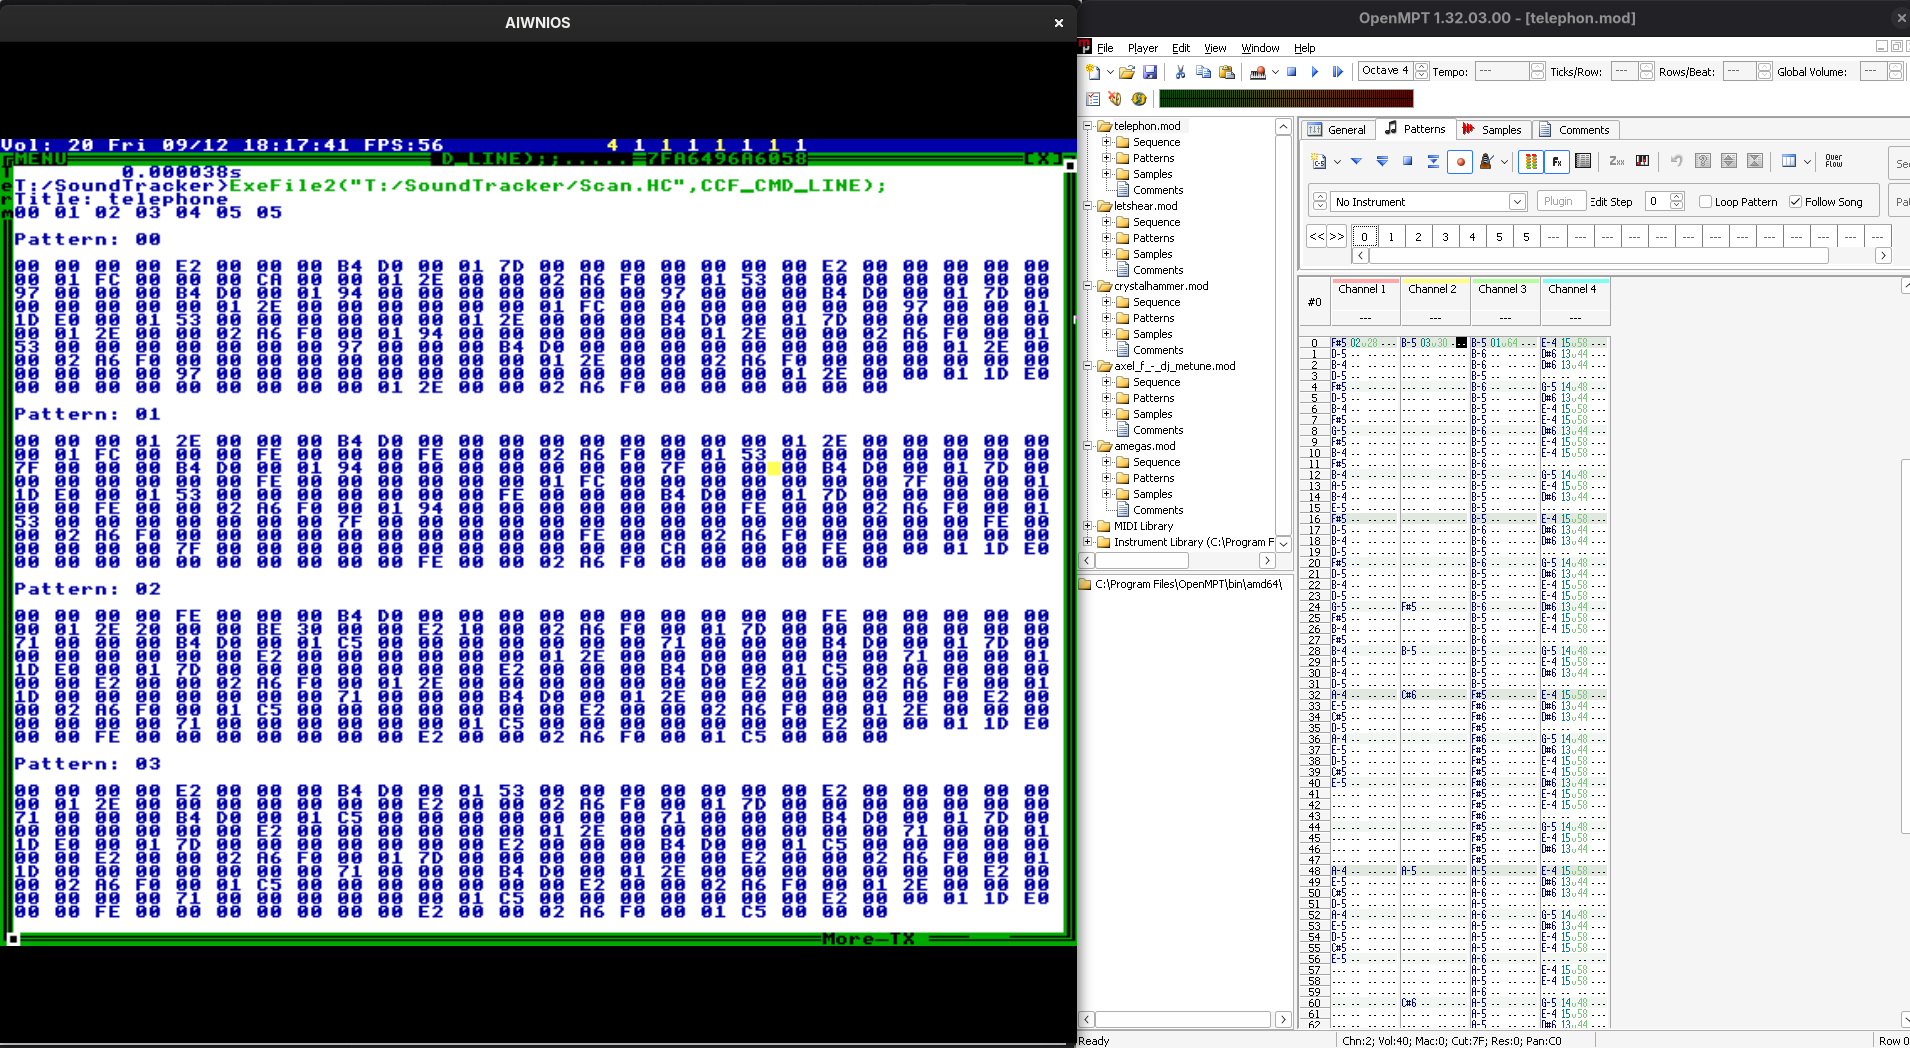Click the Cut scissors icon
The image size is (1910, 1048).
coord(1180,72)
